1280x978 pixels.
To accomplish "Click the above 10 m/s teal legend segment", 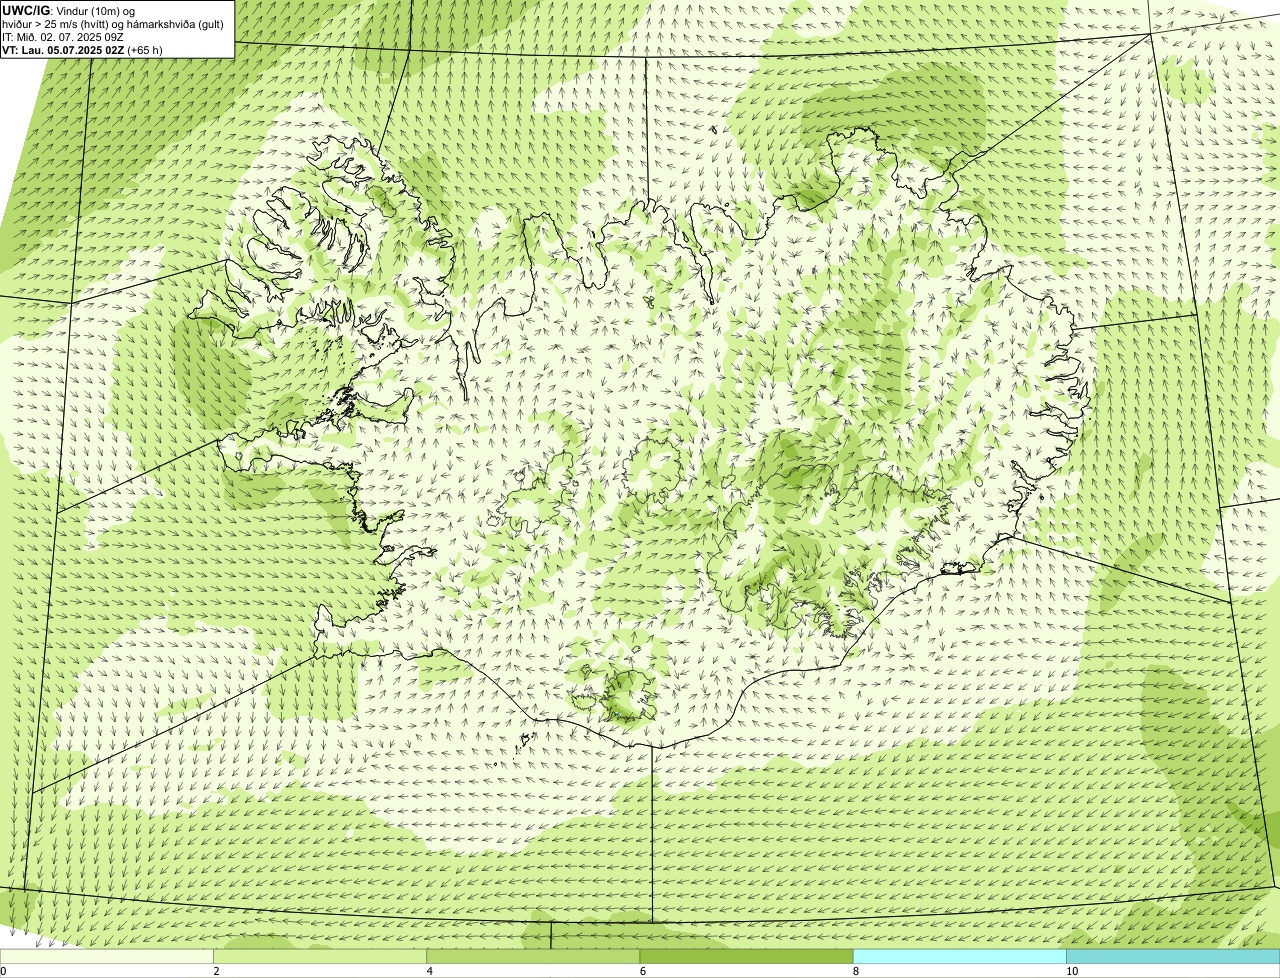I will pos(1173,957).
